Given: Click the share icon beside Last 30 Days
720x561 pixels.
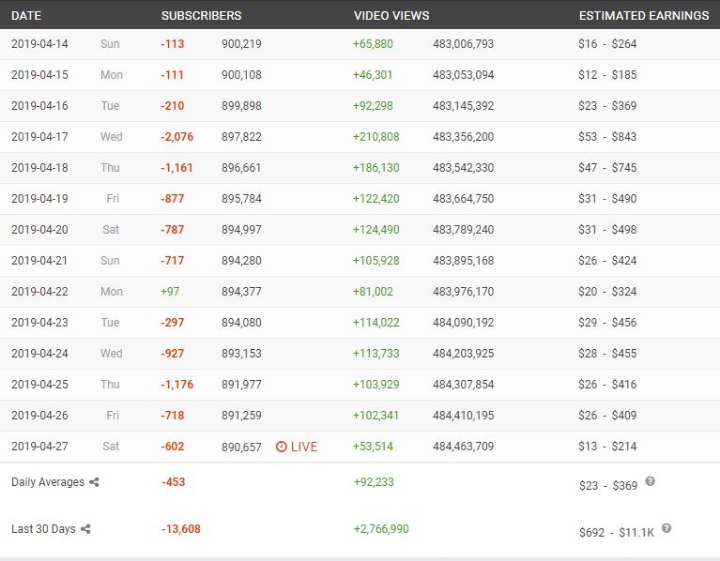Looking at the screenshot, I should coord(86,529).
